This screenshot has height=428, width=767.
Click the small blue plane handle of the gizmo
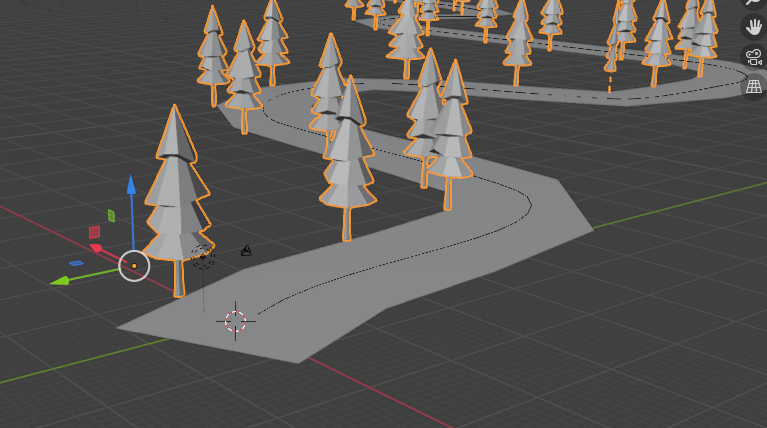click(x=76, y=264)
